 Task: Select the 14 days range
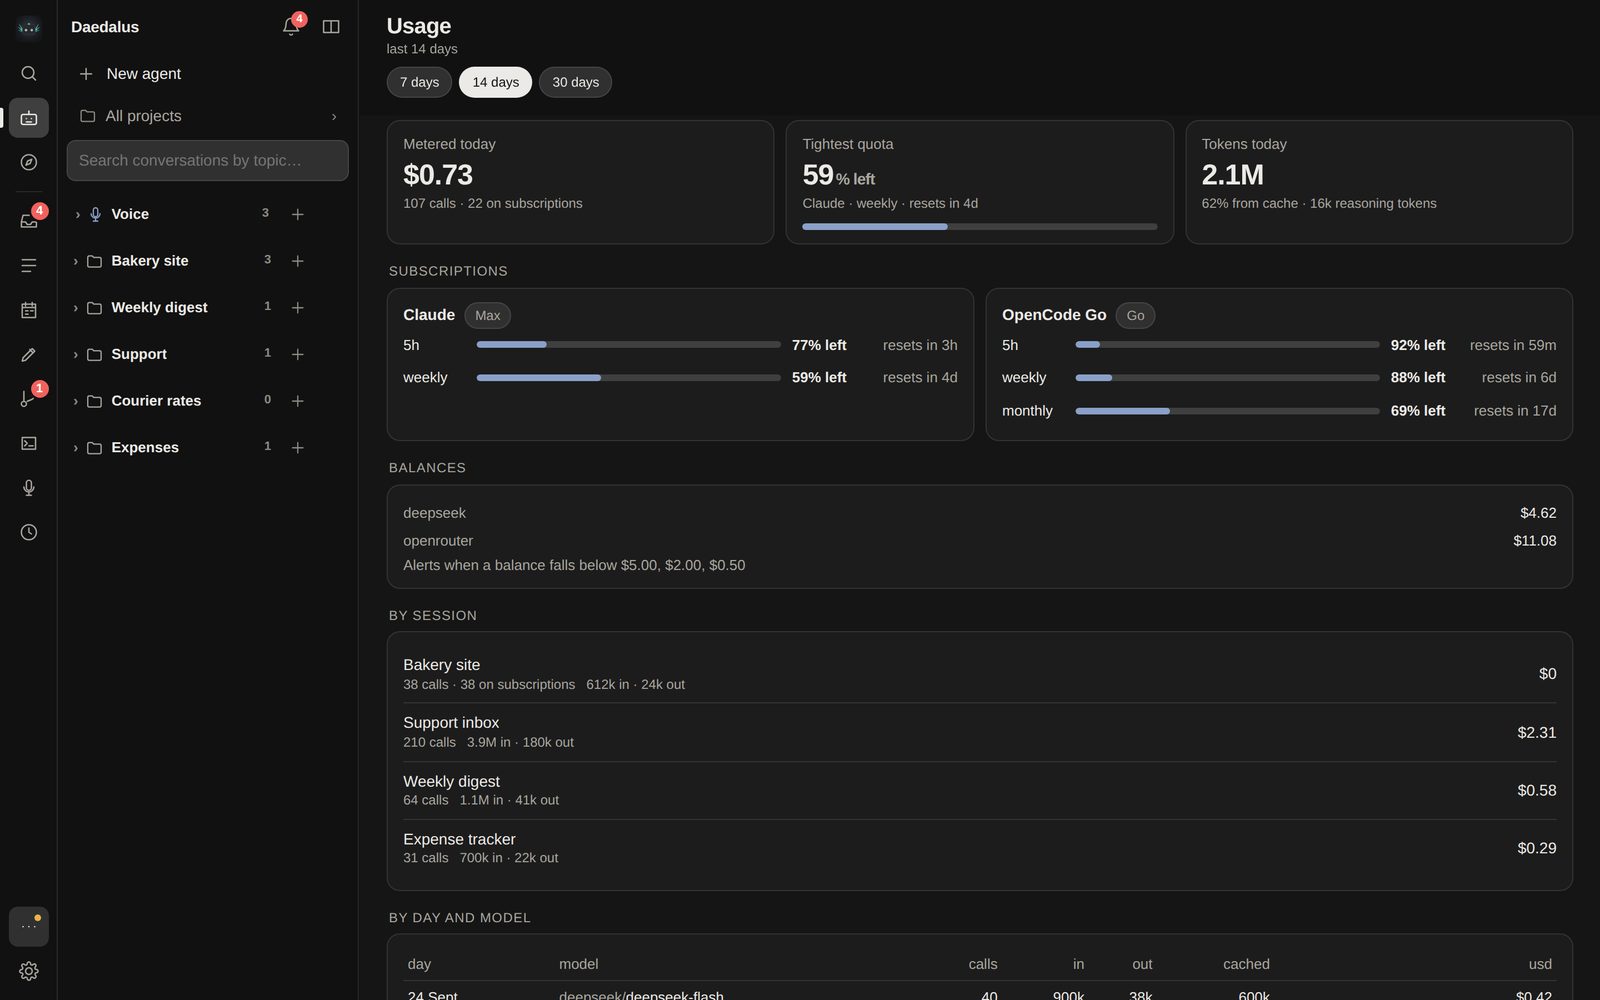(496, 82)
